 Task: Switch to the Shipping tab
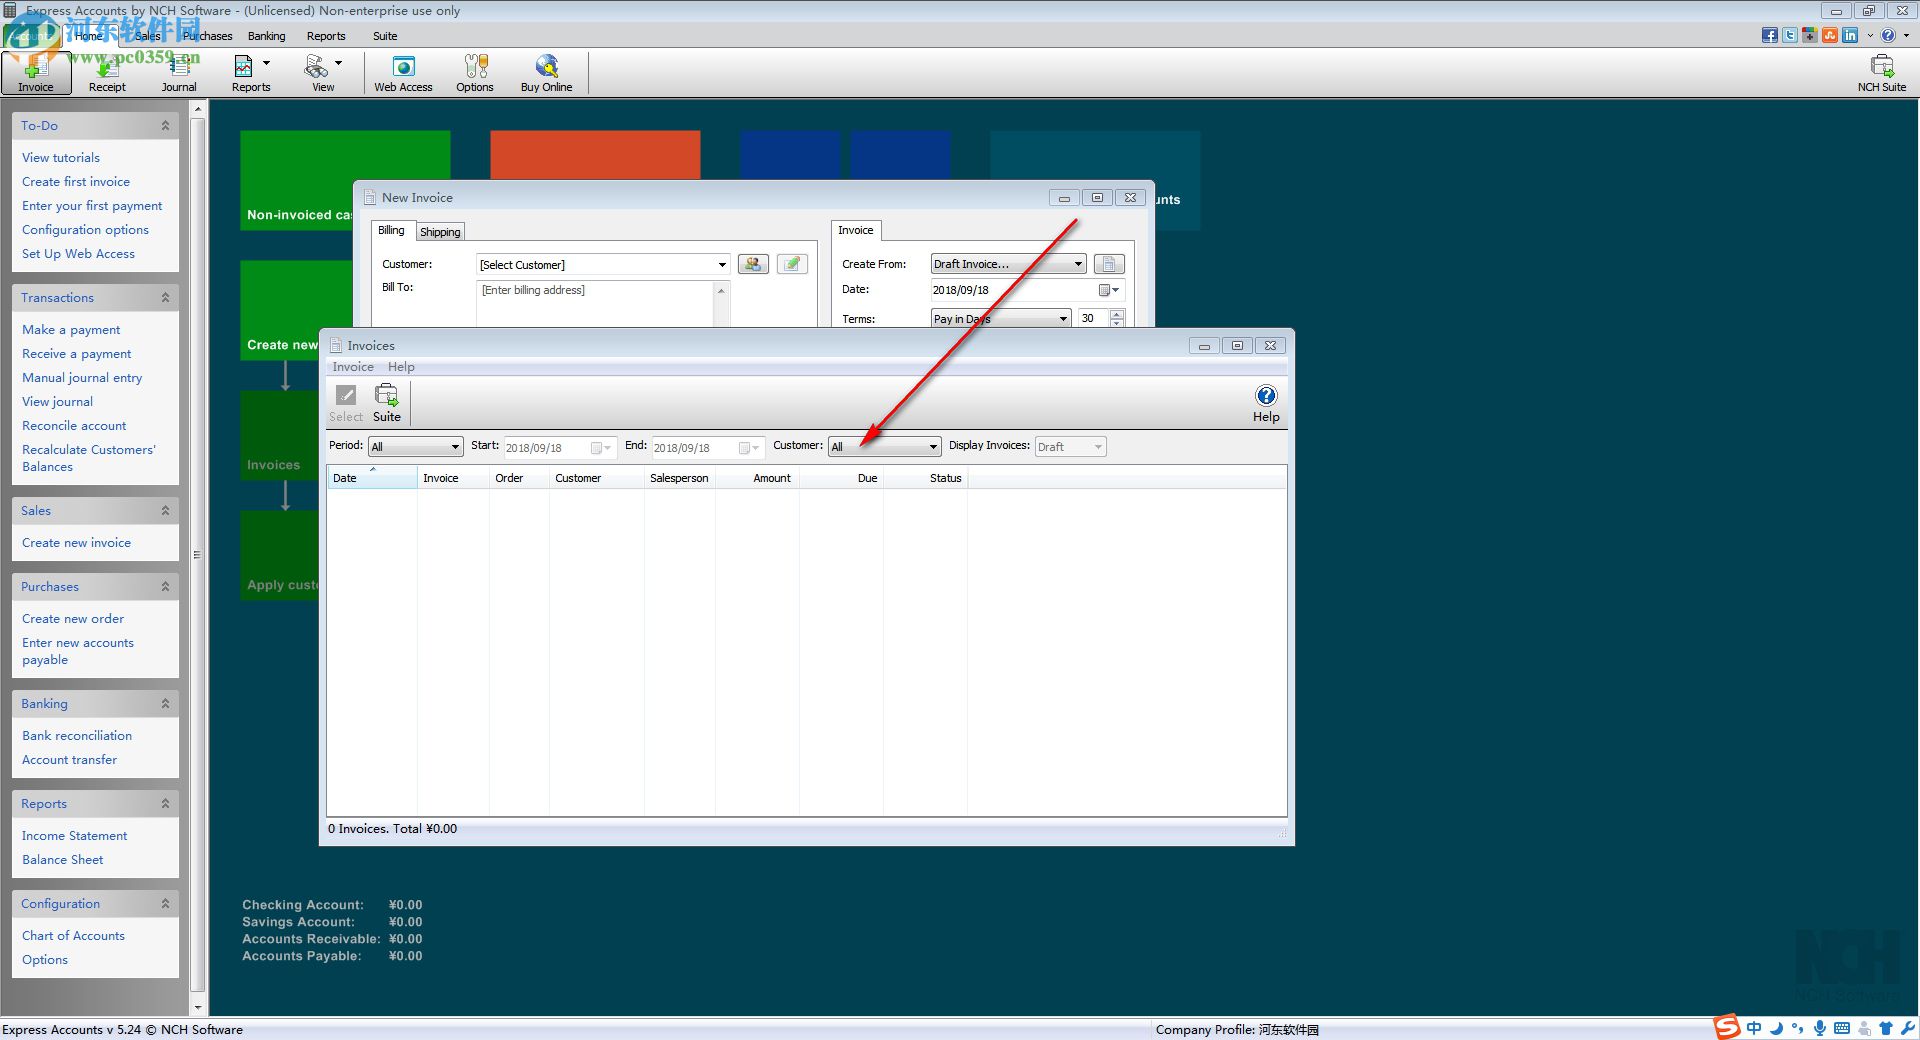(x=440, y=232)
